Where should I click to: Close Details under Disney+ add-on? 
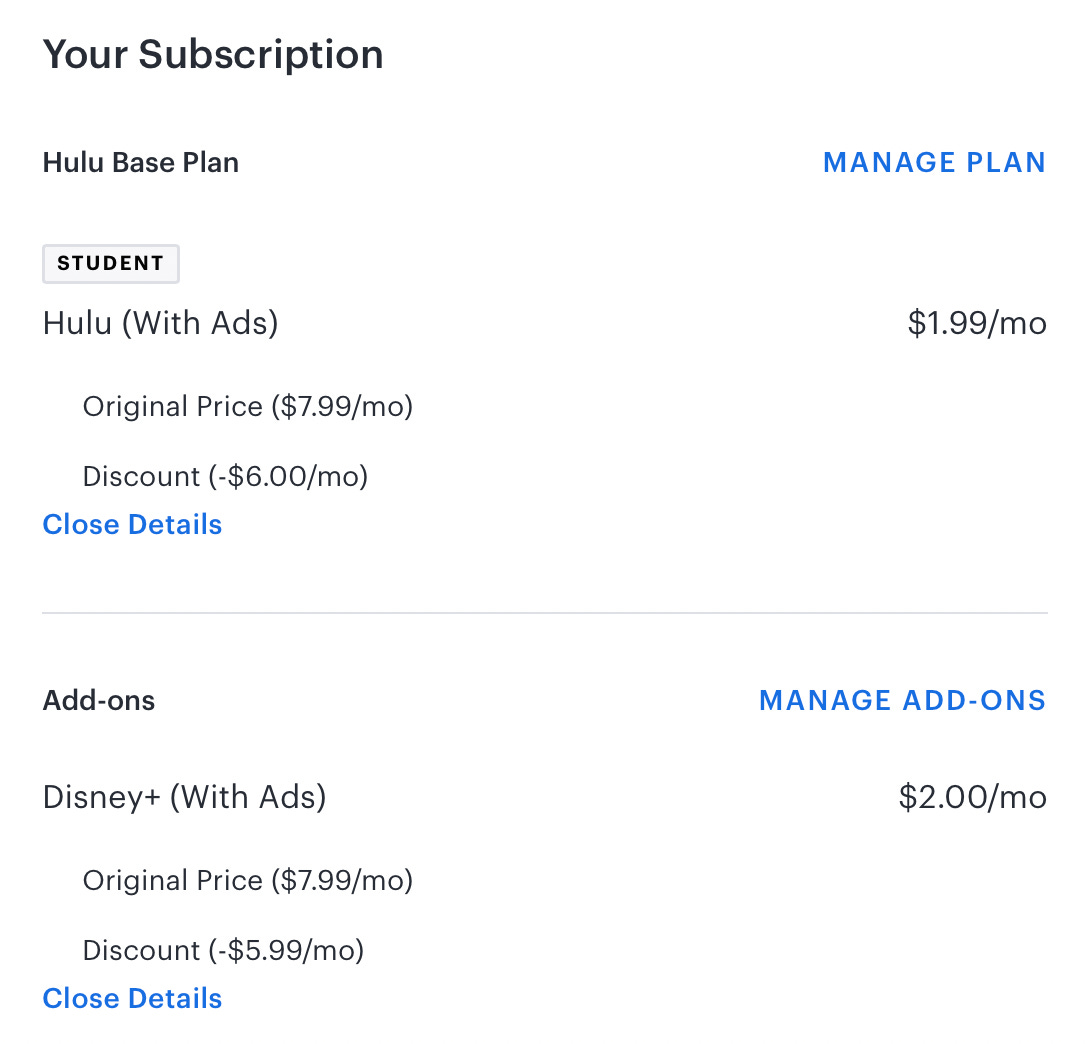point(131,998)
